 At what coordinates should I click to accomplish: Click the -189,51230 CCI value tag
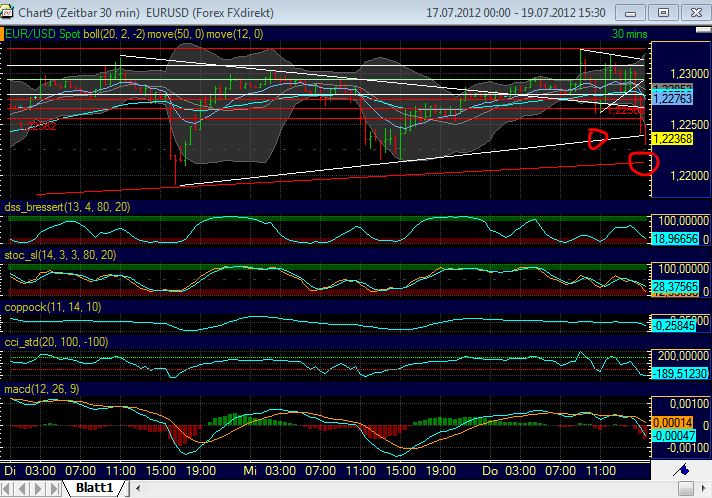[x=680, y=374]
